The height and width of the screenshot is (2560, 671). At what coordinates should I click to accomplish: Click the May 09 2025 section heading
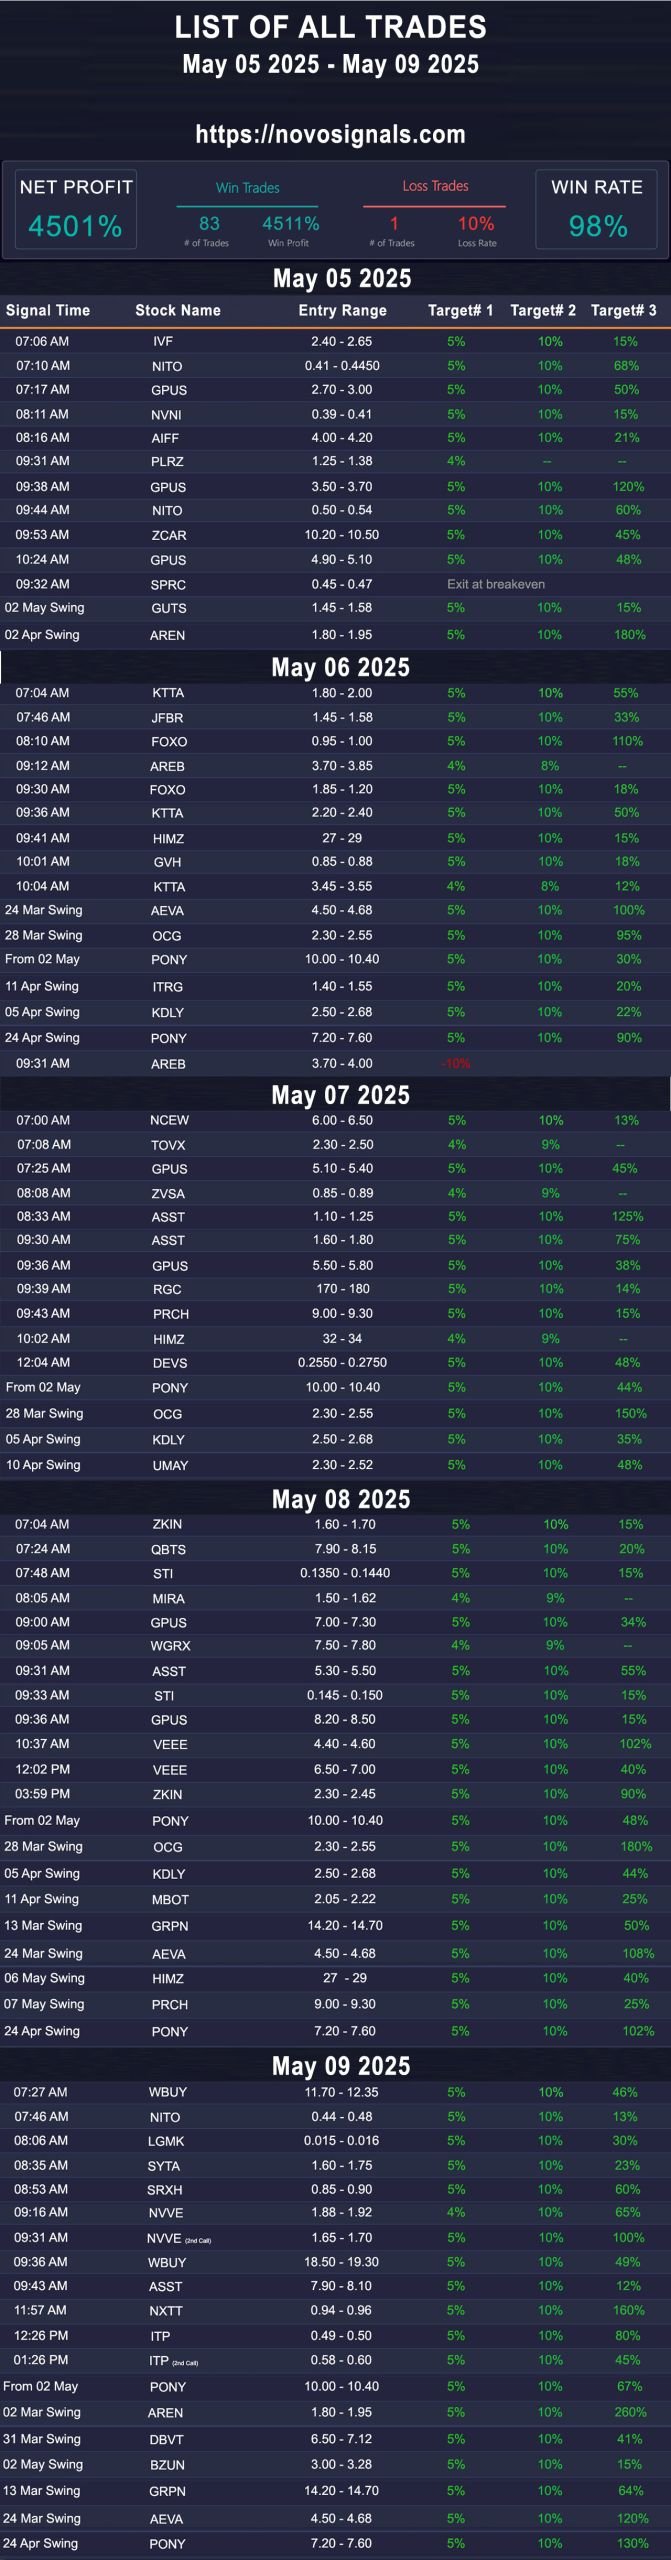(341, 2066)
